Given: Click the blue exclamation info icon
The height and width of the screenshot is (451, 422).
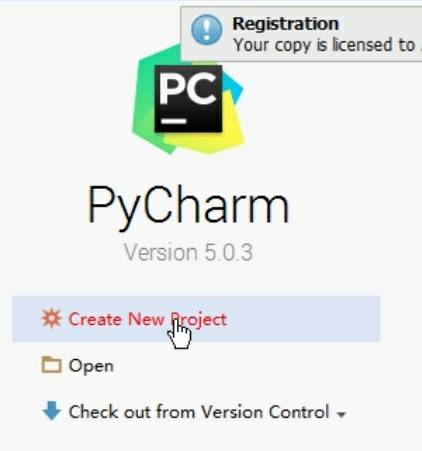Looking at the screenshot, I should [207, 30].
